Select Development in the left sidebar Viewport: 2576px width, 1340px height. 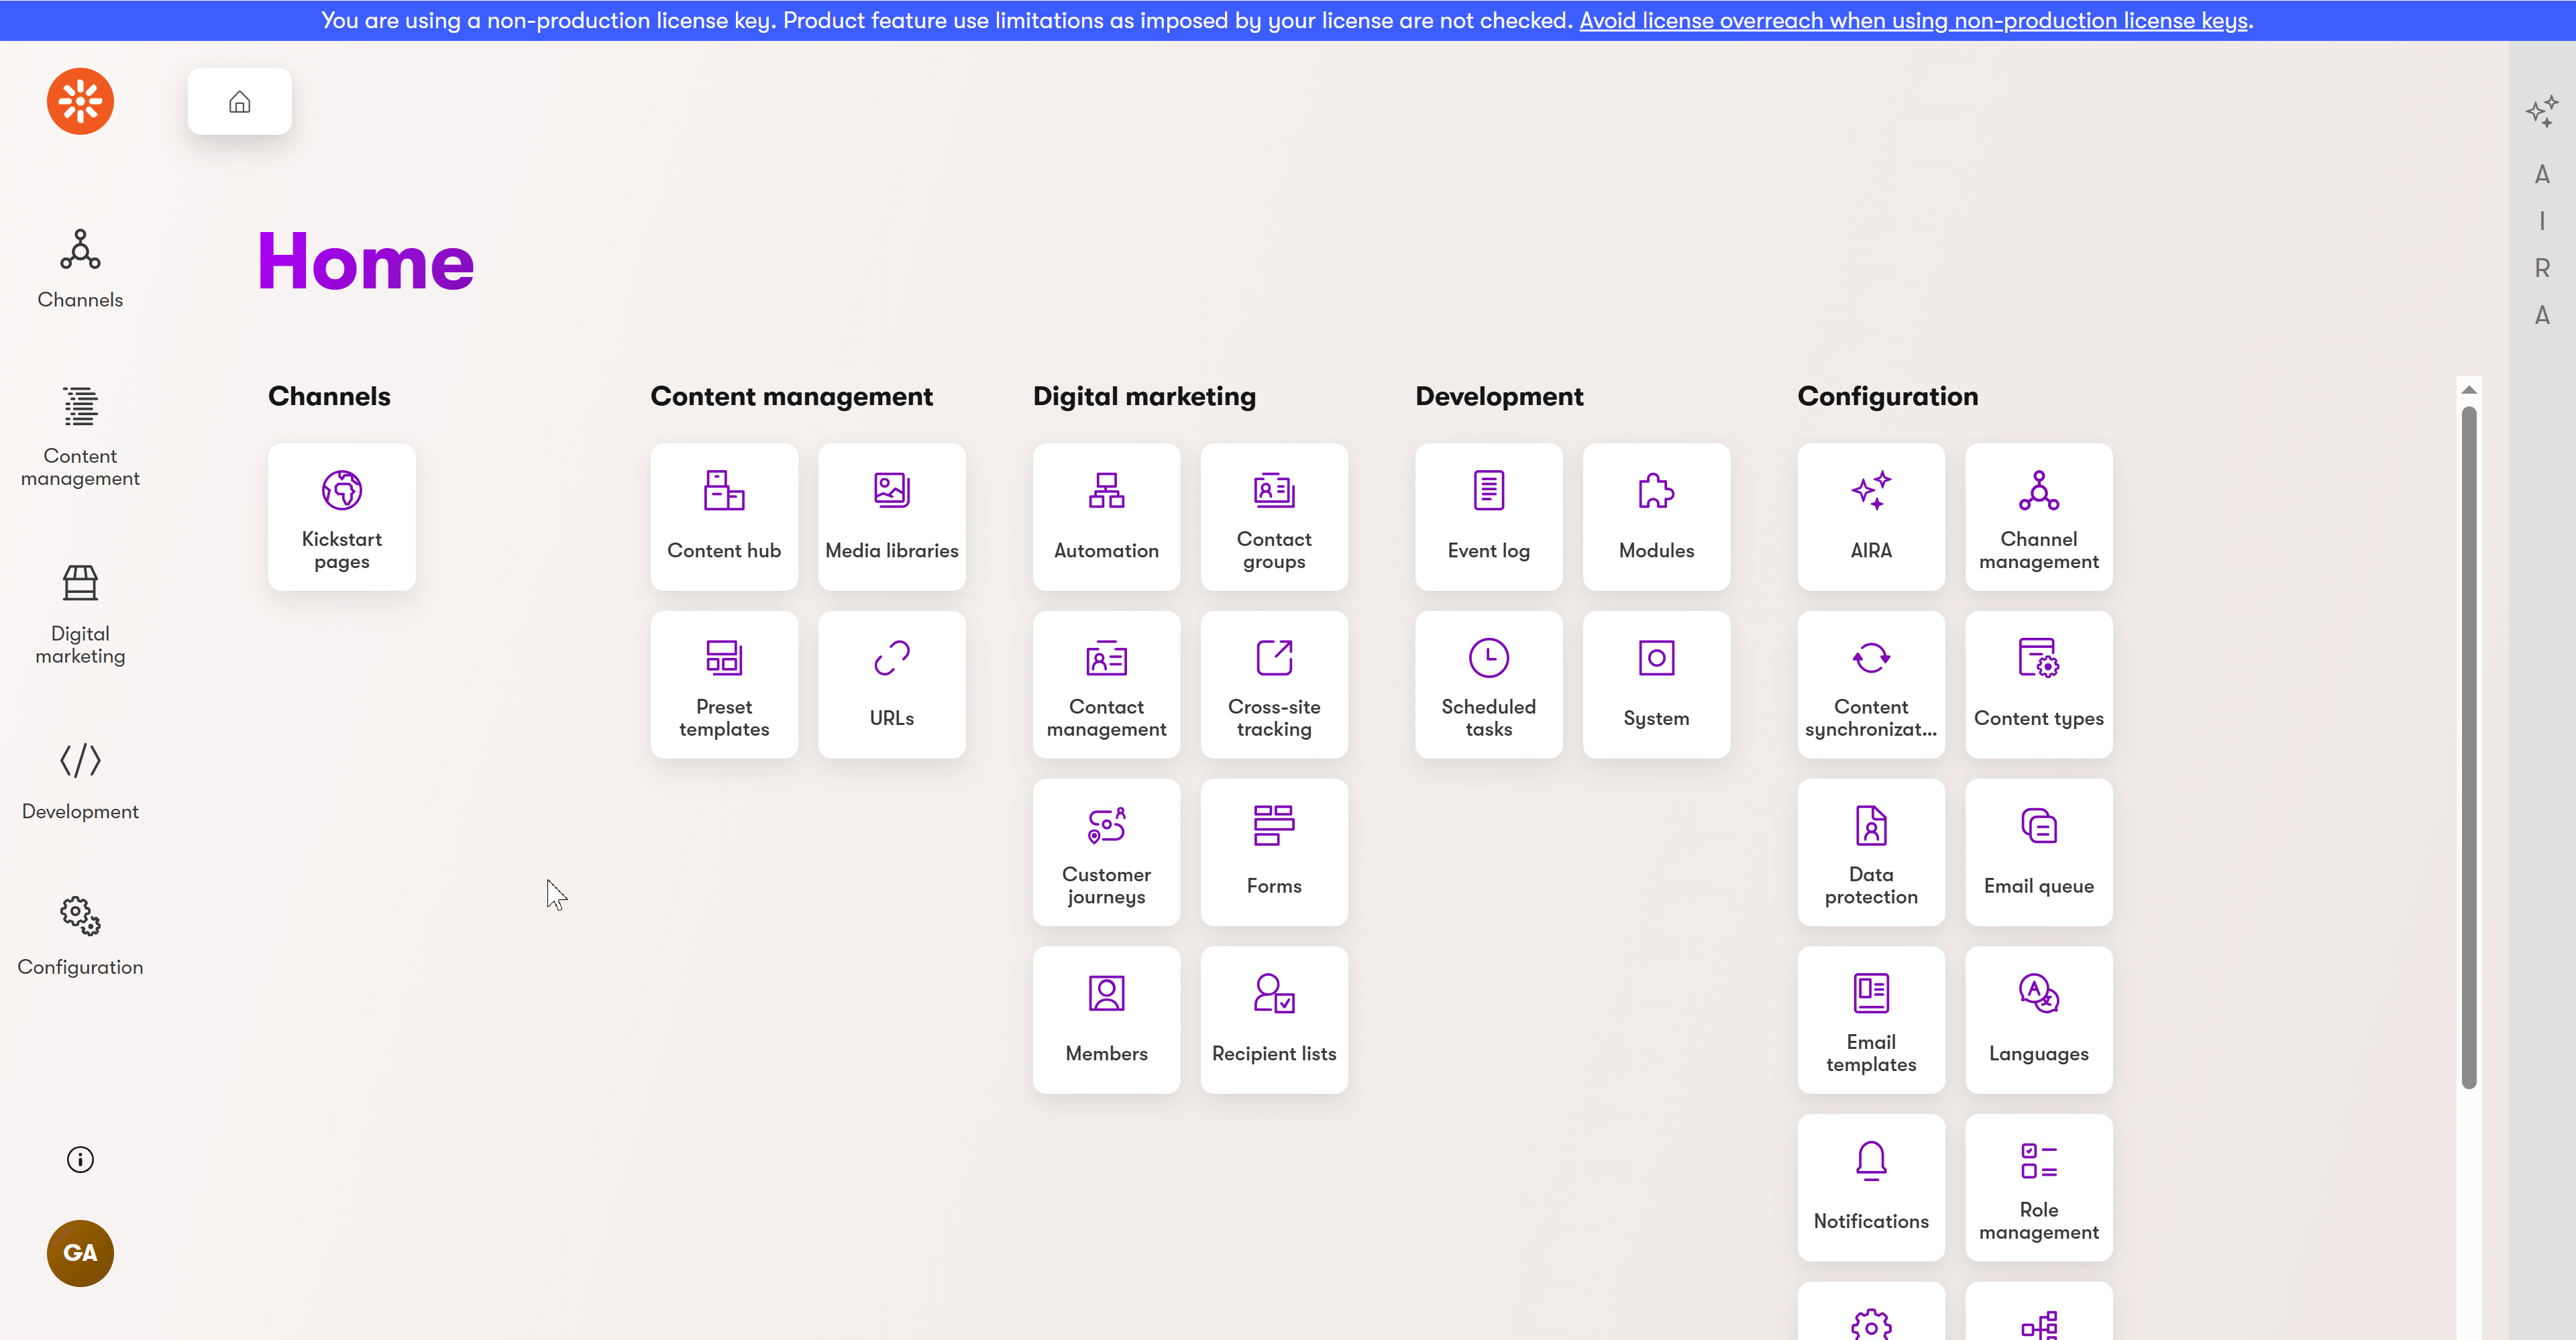[x=80, y=781]
